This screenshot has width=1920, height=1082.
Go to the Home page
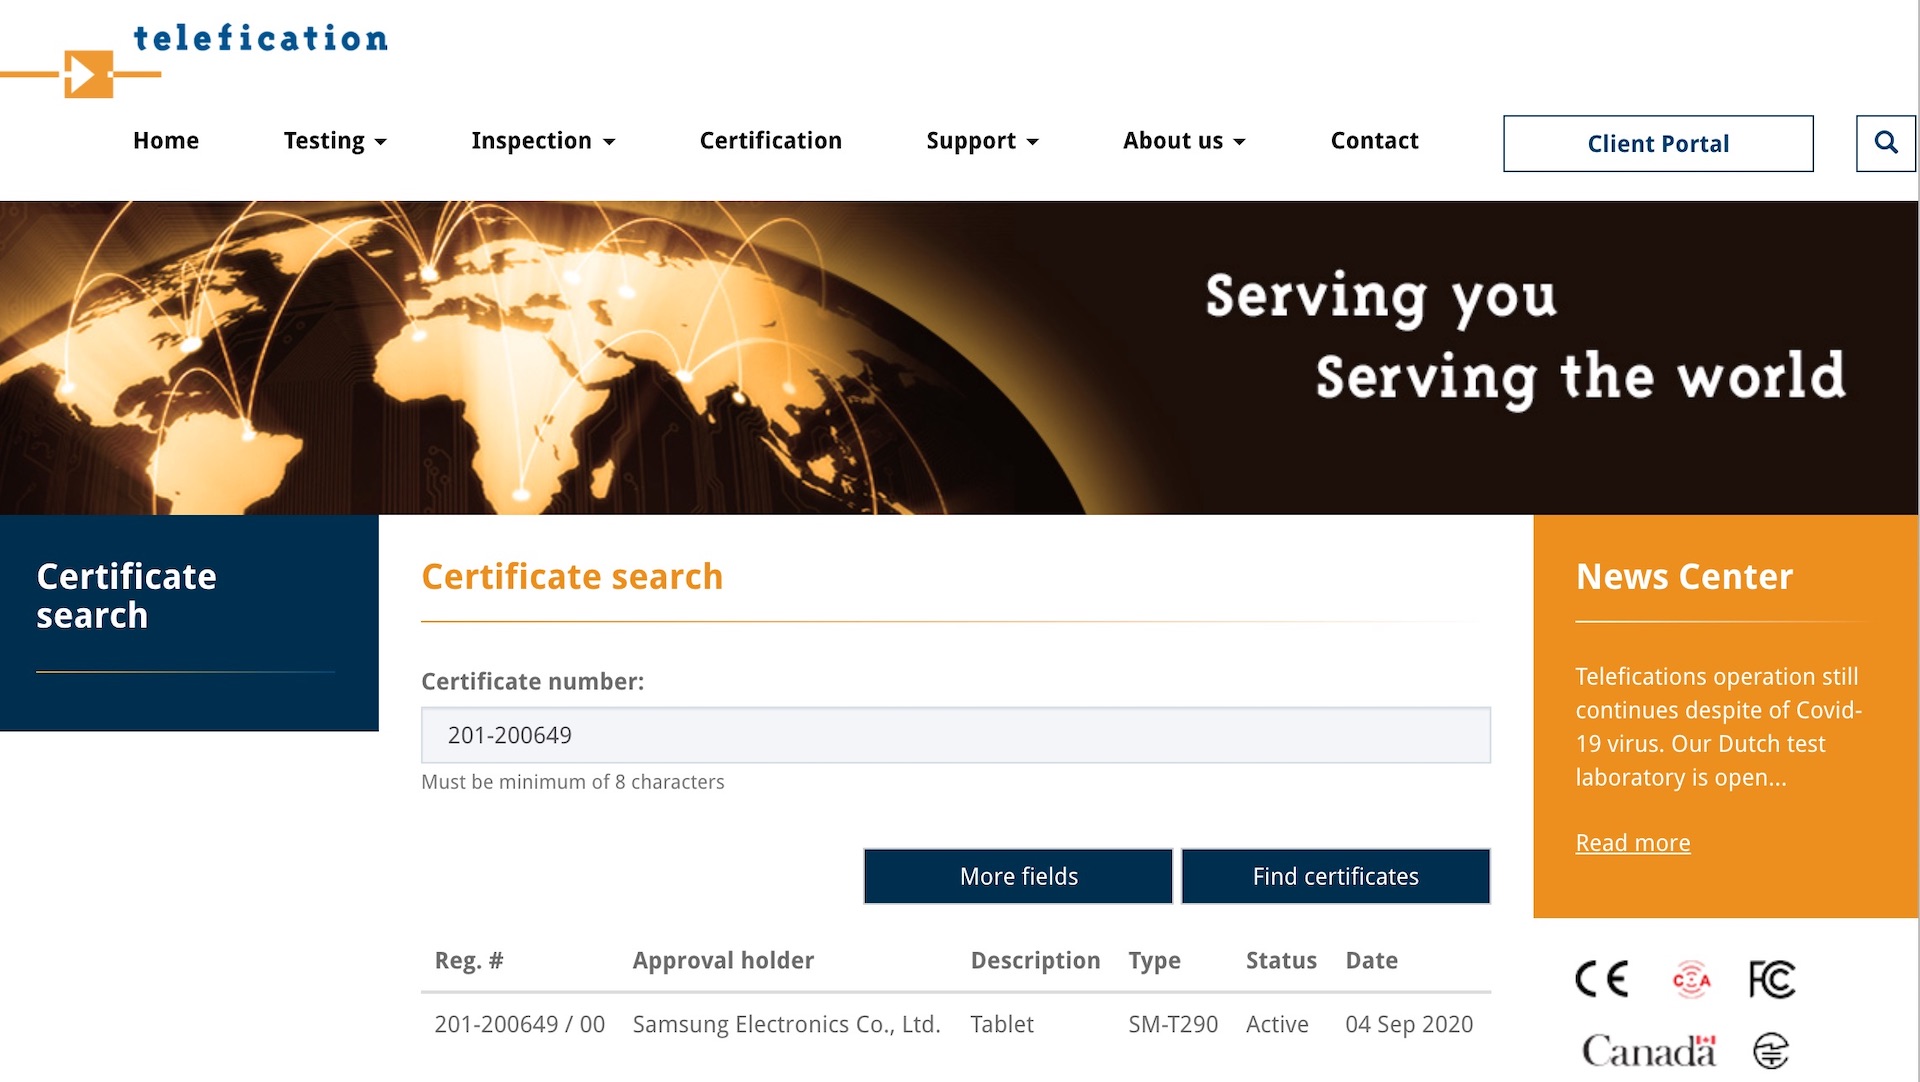click(x=166, y=141)
